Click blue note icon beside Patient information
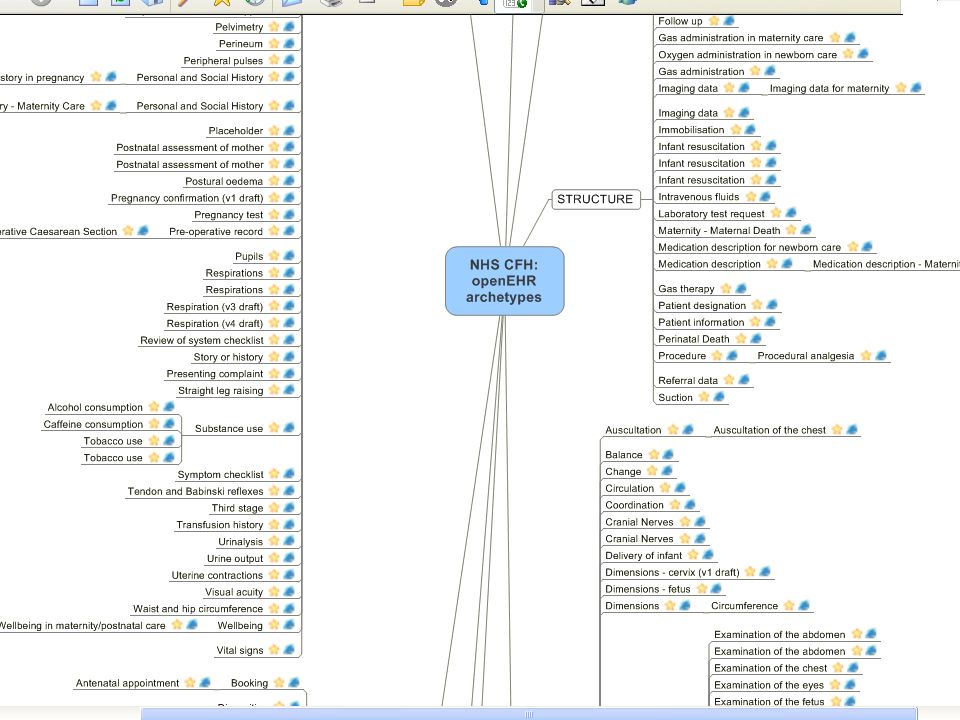960x720 pixels. [x=770, y=322]
